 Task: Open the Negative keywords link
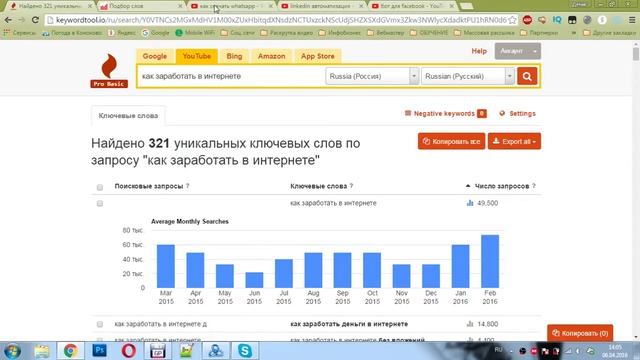(445, 113)
